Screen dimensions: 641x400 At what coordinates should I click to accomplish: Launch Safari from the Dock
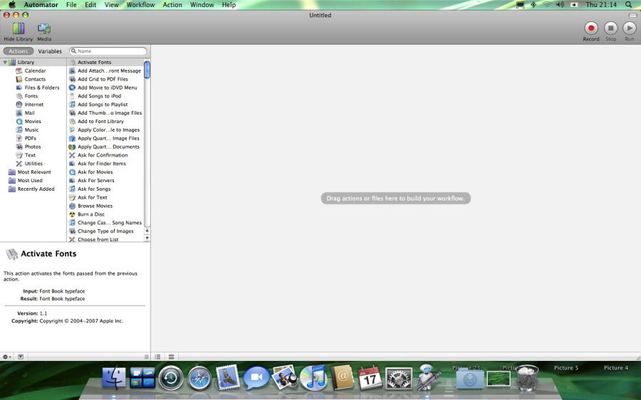(x=199, y=378)
